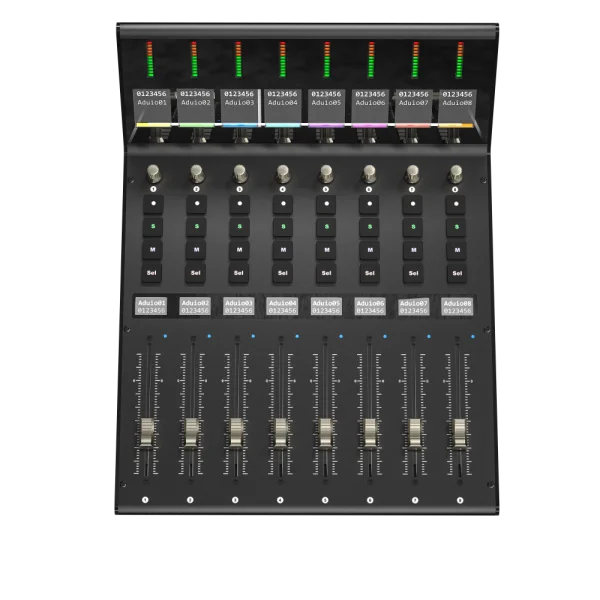600x600 pixels.
Task: Arm record button on channel 5
Action: (x=326, y=204)
